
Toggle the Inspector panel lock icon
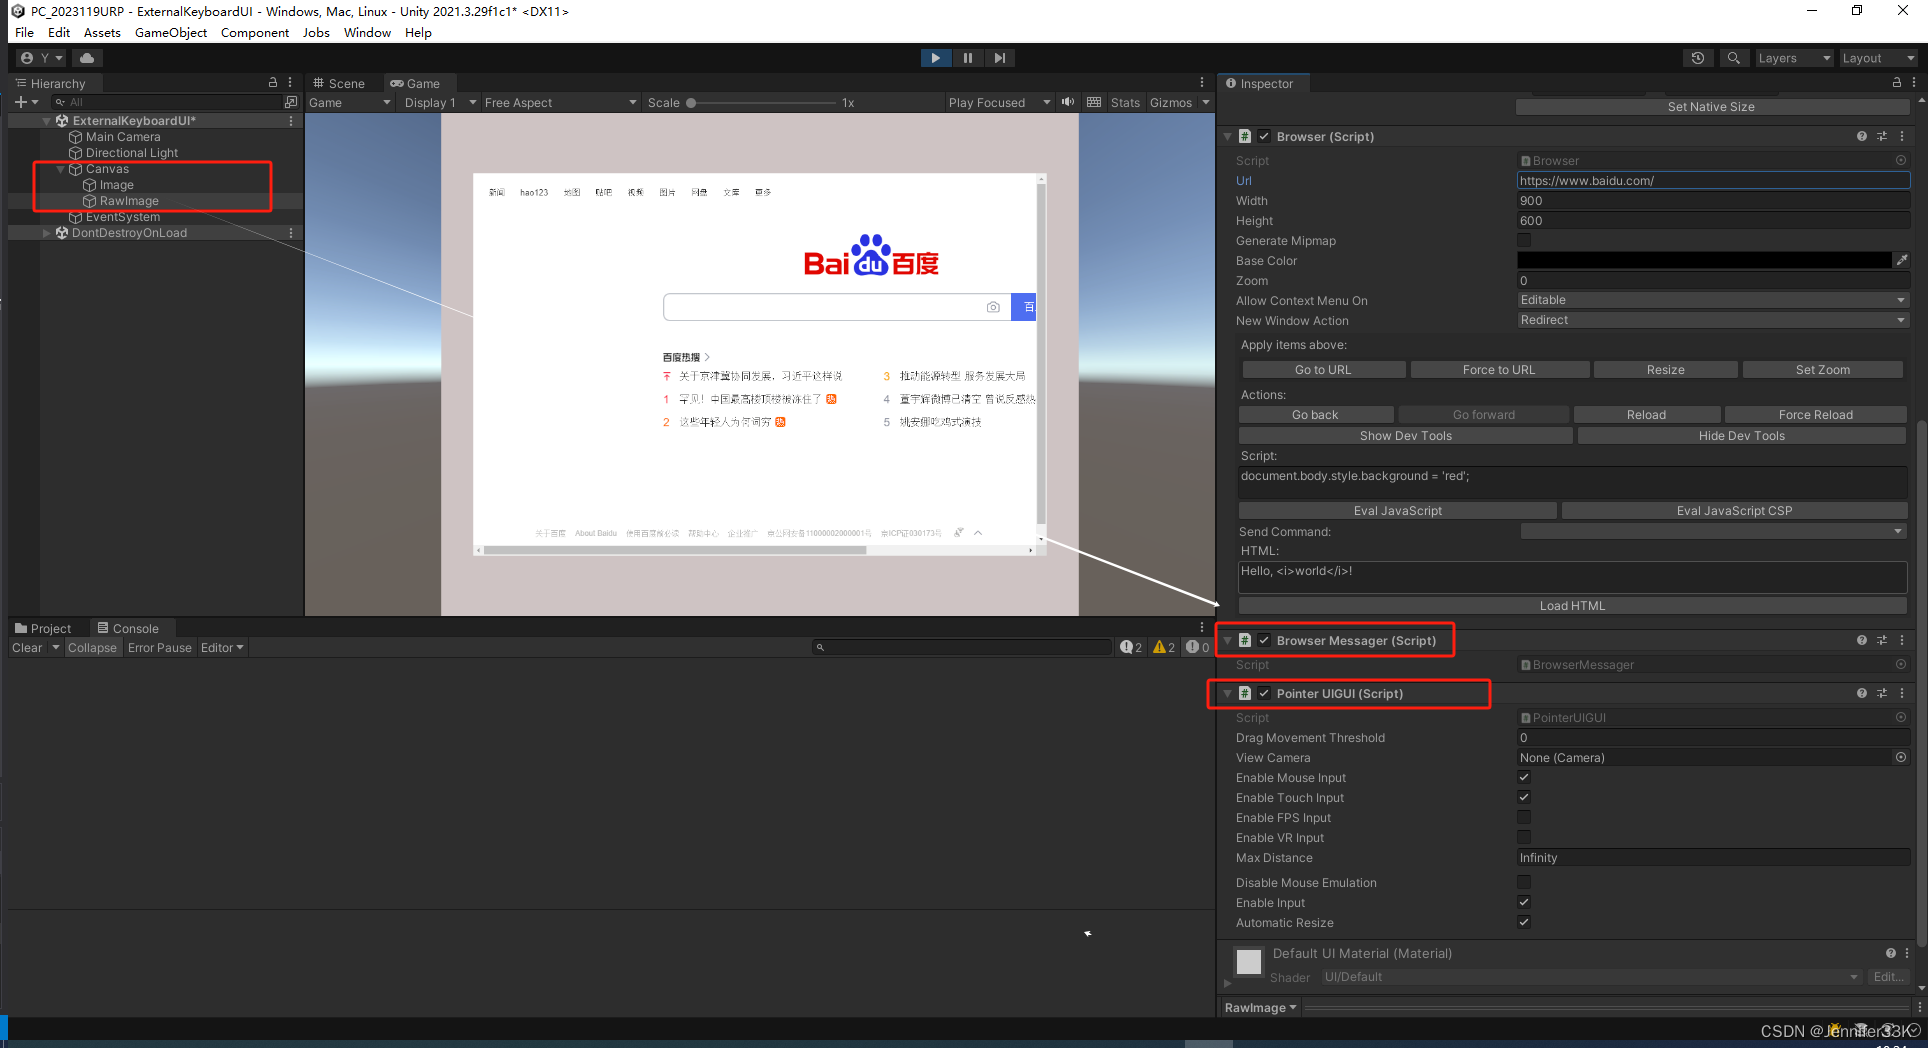[1896, 83]
